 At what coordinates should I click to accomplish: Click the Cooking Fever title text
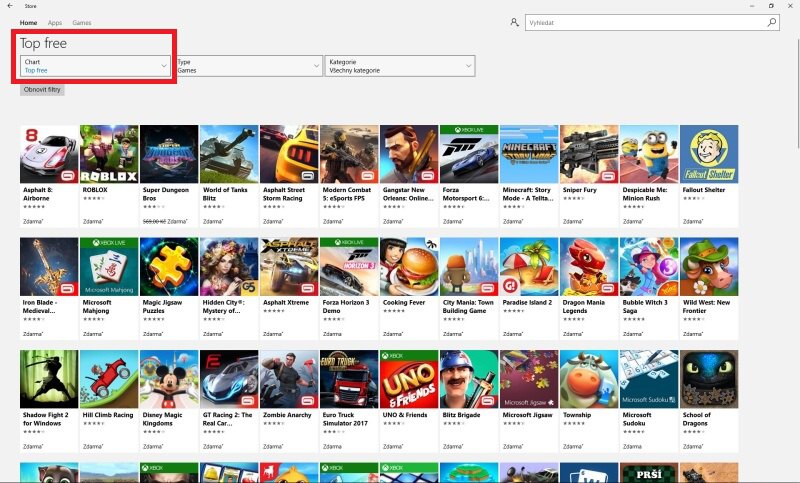coord(404,302)
